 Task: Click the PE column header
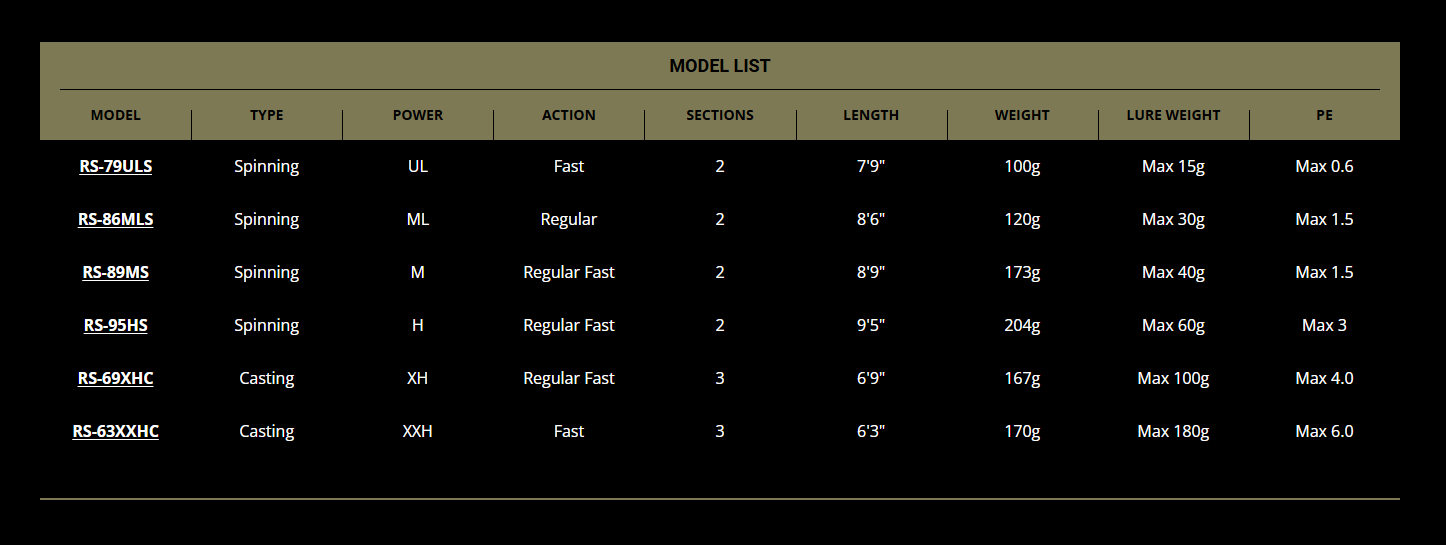(x=1324, y=115)
